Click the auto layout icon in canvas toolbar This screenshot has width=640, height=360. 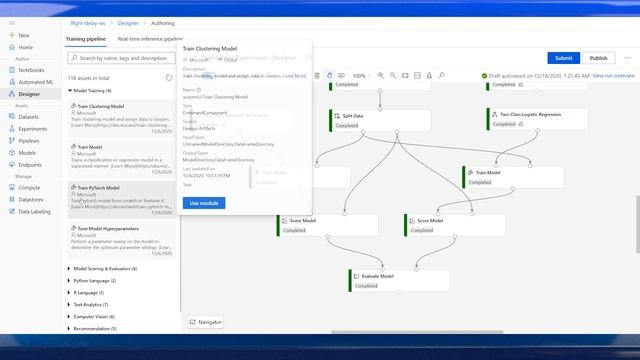coord(429,76)
